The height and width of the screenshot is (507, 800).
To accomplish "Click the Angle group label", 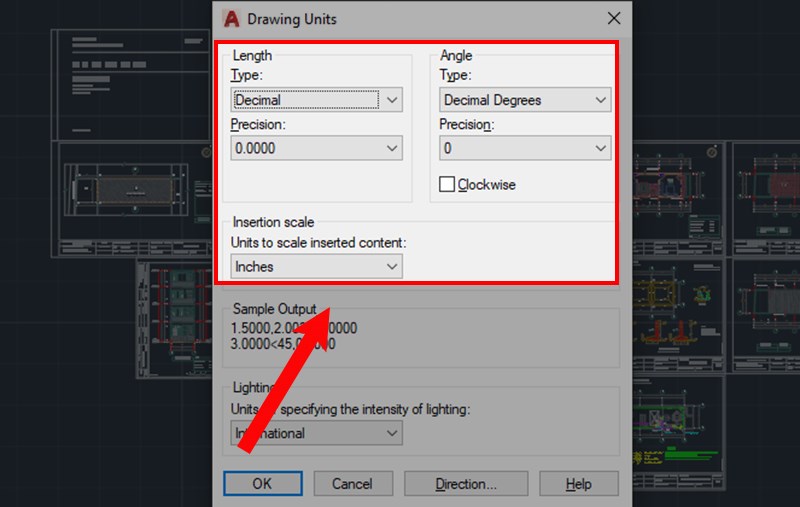I will pos(456,55).
